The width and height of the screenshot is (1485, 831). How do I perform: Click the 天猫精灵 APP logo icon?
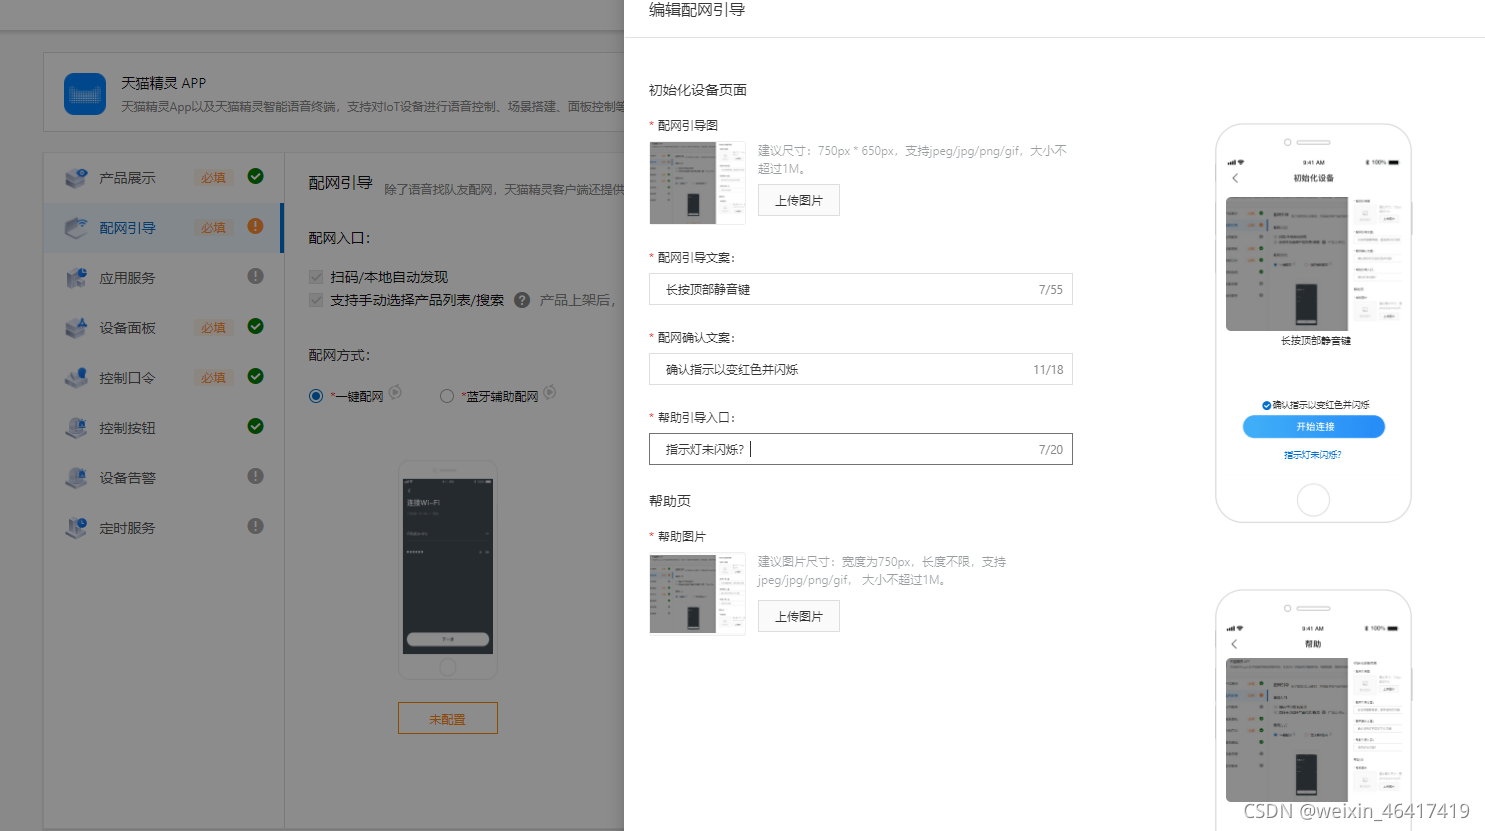(x=85, y=94)
